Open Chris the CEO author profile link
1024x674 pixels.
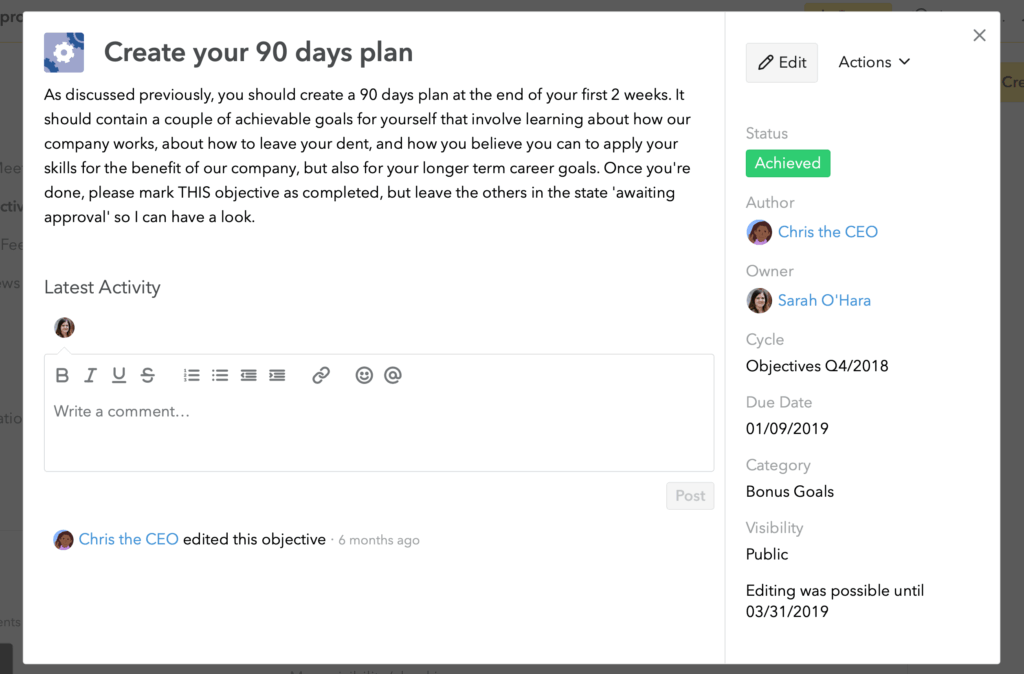827,232
